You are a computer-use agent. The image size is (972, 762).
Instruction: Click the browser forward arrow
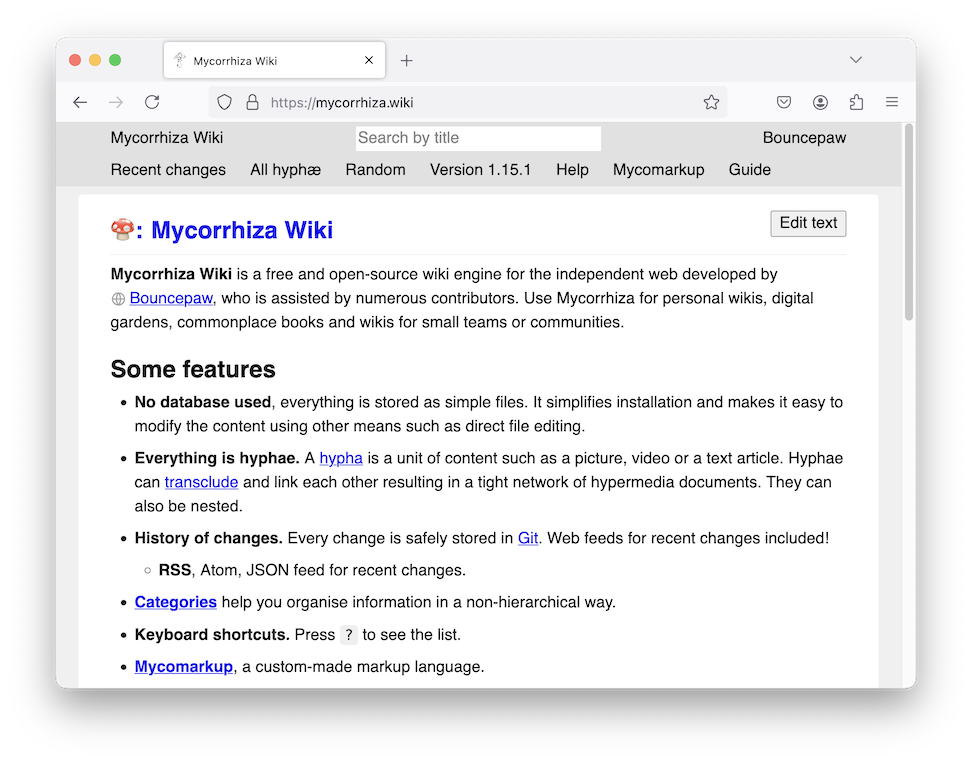[x=116, y=102]
